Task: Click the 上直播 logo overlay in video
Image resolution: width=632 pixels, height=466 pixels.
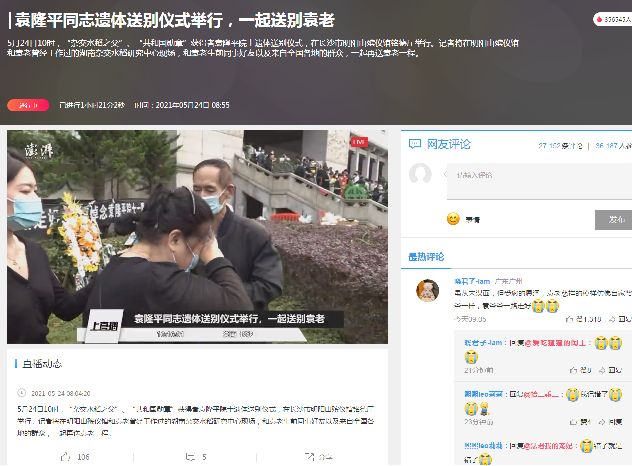Action: pos(104,326)
